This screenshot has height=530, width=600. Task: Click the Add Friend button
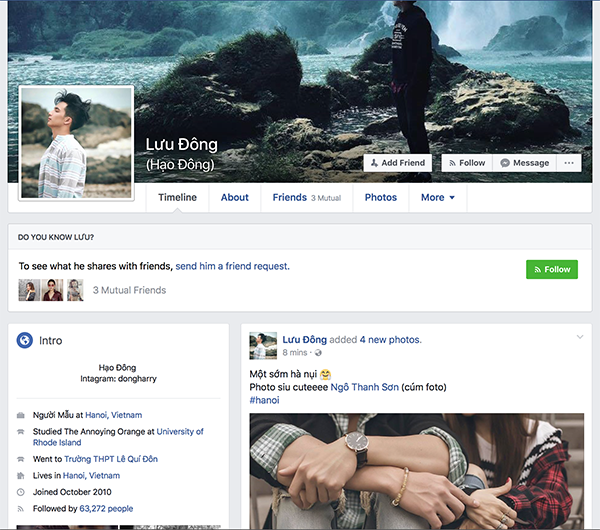397,163
